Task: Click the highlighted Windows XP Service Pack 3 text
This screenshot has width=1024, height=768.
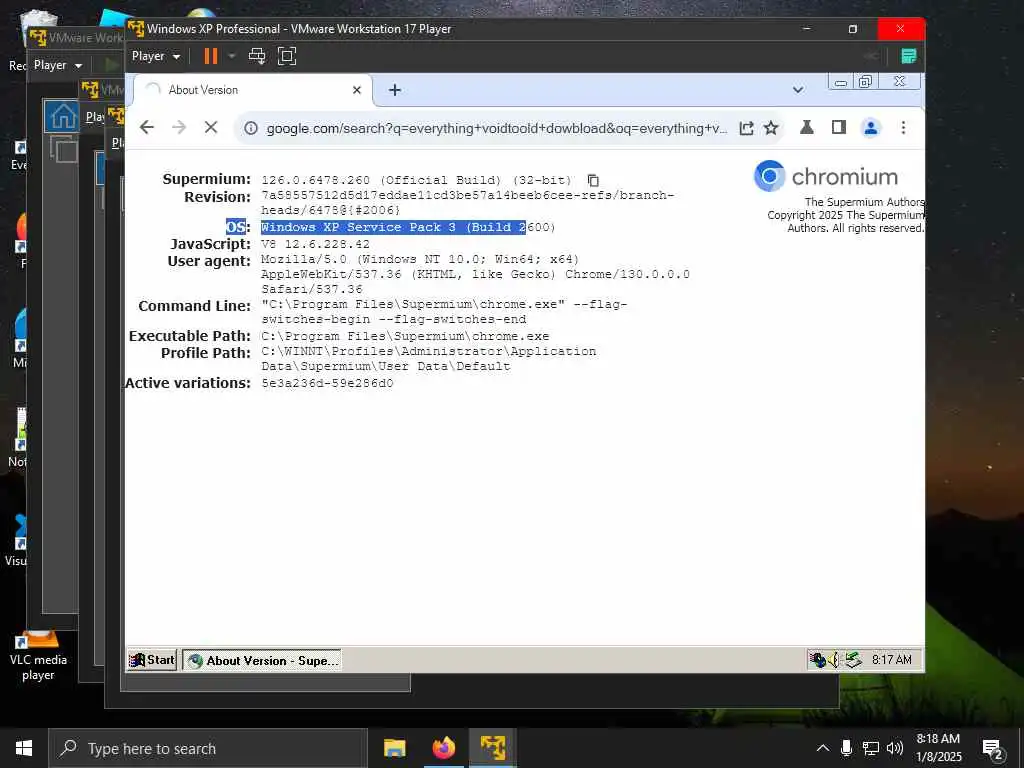Action: pos(393,227)
